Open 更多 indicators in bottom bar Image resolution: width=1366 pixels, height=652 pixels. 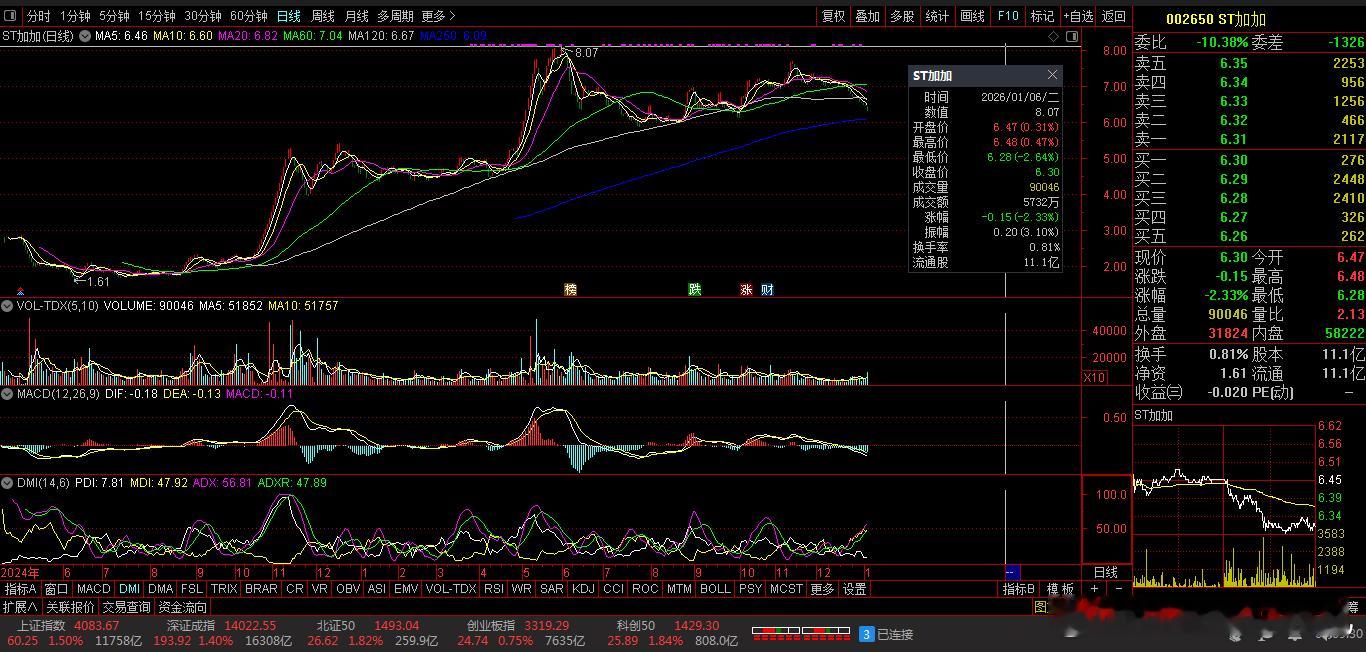(822, 589)
